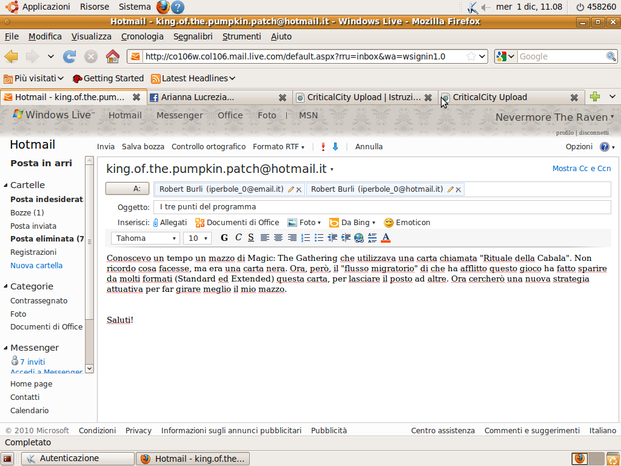The width and height of the screenshot is (621, 466).
Task: Open the sender address dropdown
Action: [x=332, y=170]
